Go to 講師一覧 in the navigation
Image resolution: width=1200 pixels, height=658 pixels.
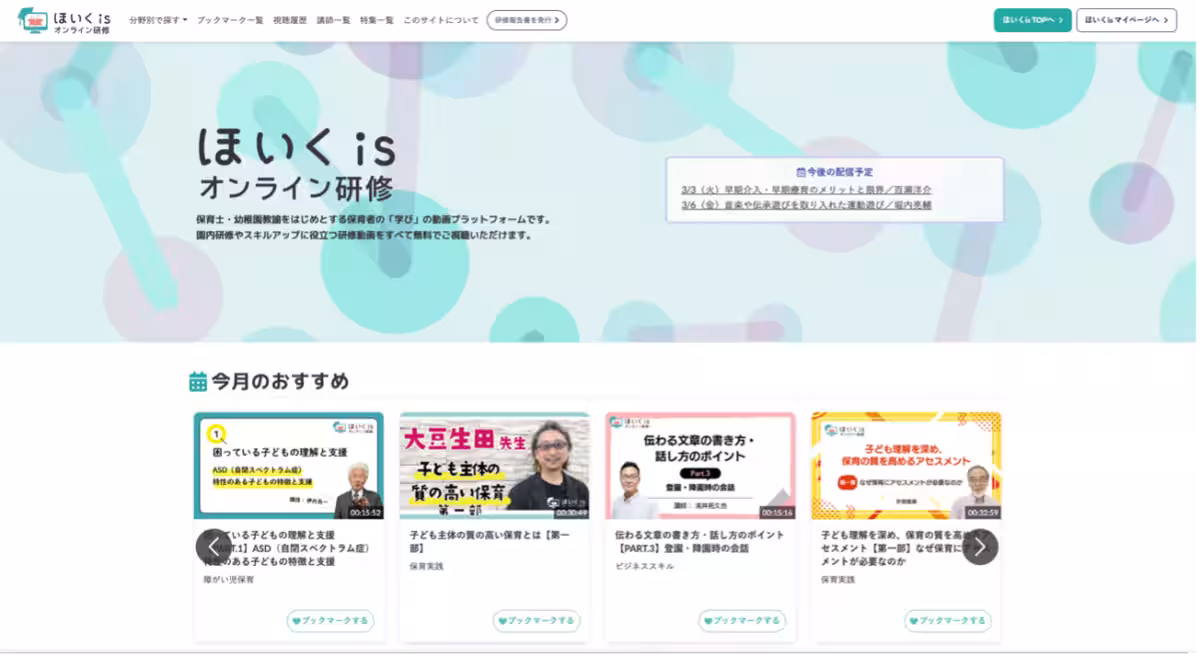click(x=333, y=20)
